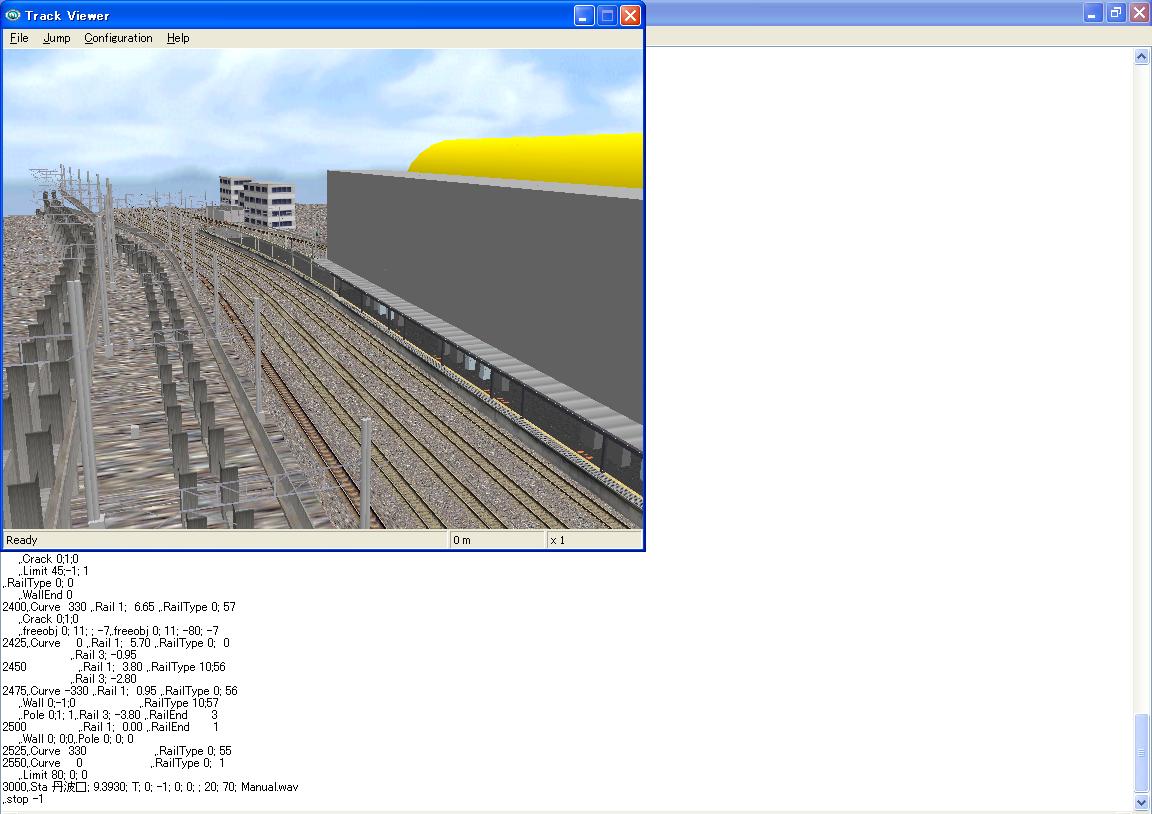Close the Track Viewer window

(x=630, y=15)
